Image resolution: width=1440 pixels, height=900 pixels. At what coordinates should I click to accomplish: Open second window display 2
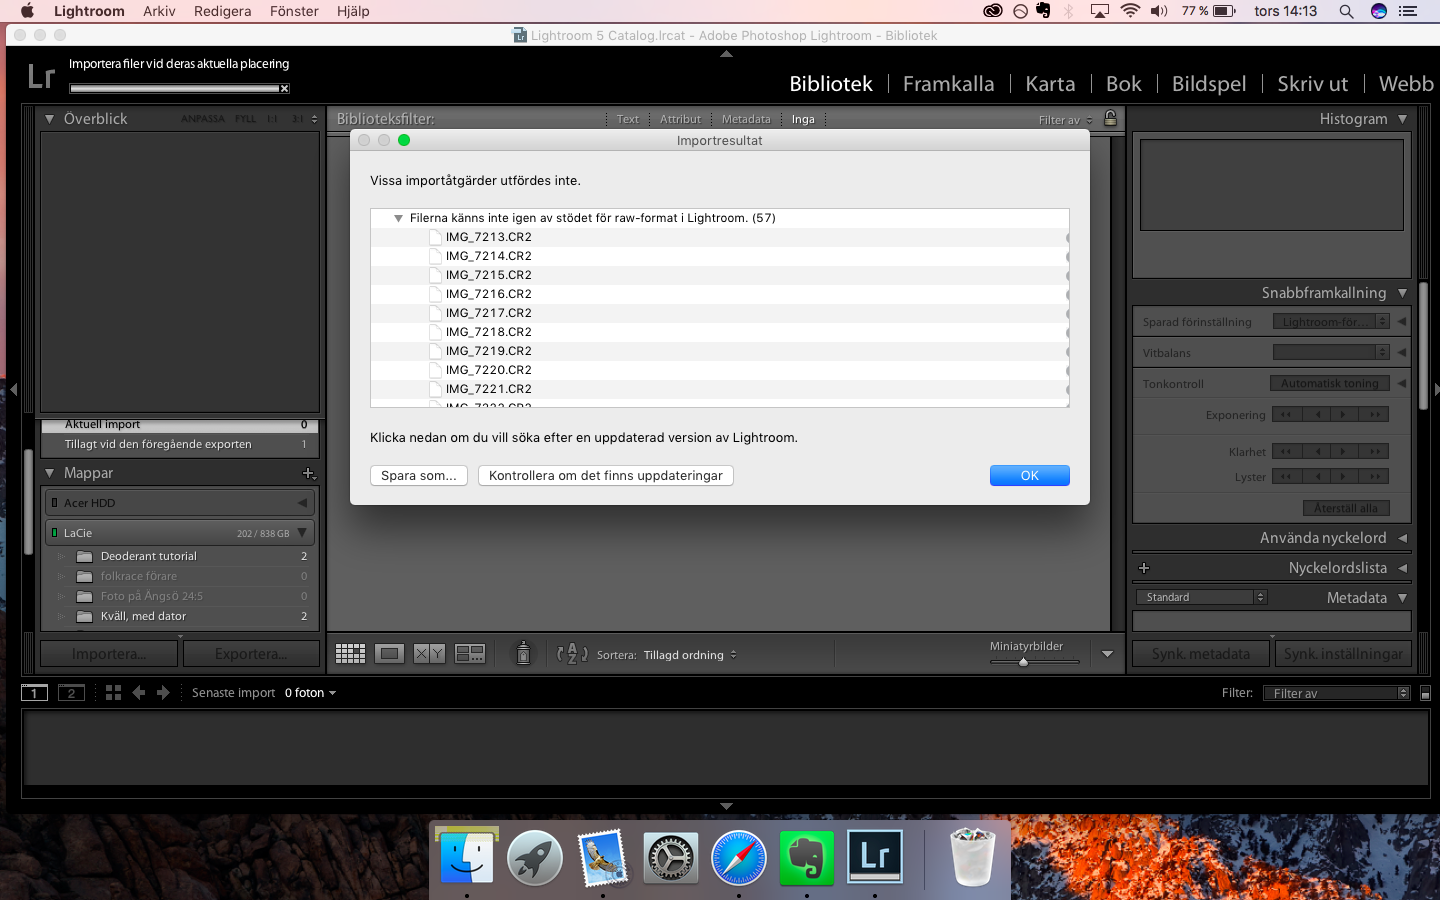71,692
